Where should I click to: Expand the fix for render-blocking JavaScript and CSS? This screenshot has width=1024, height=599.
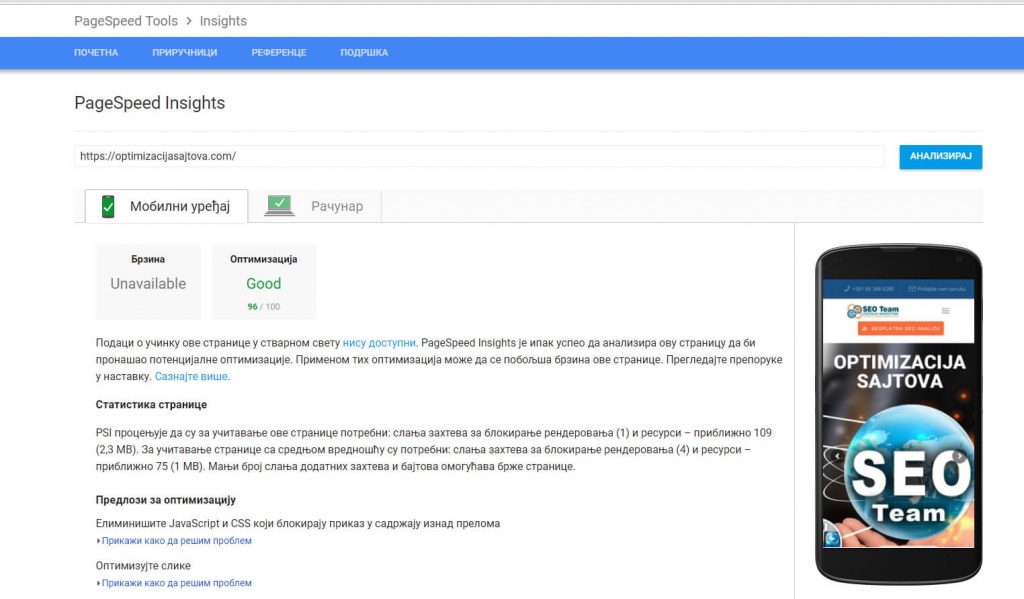tap(175, 541)
